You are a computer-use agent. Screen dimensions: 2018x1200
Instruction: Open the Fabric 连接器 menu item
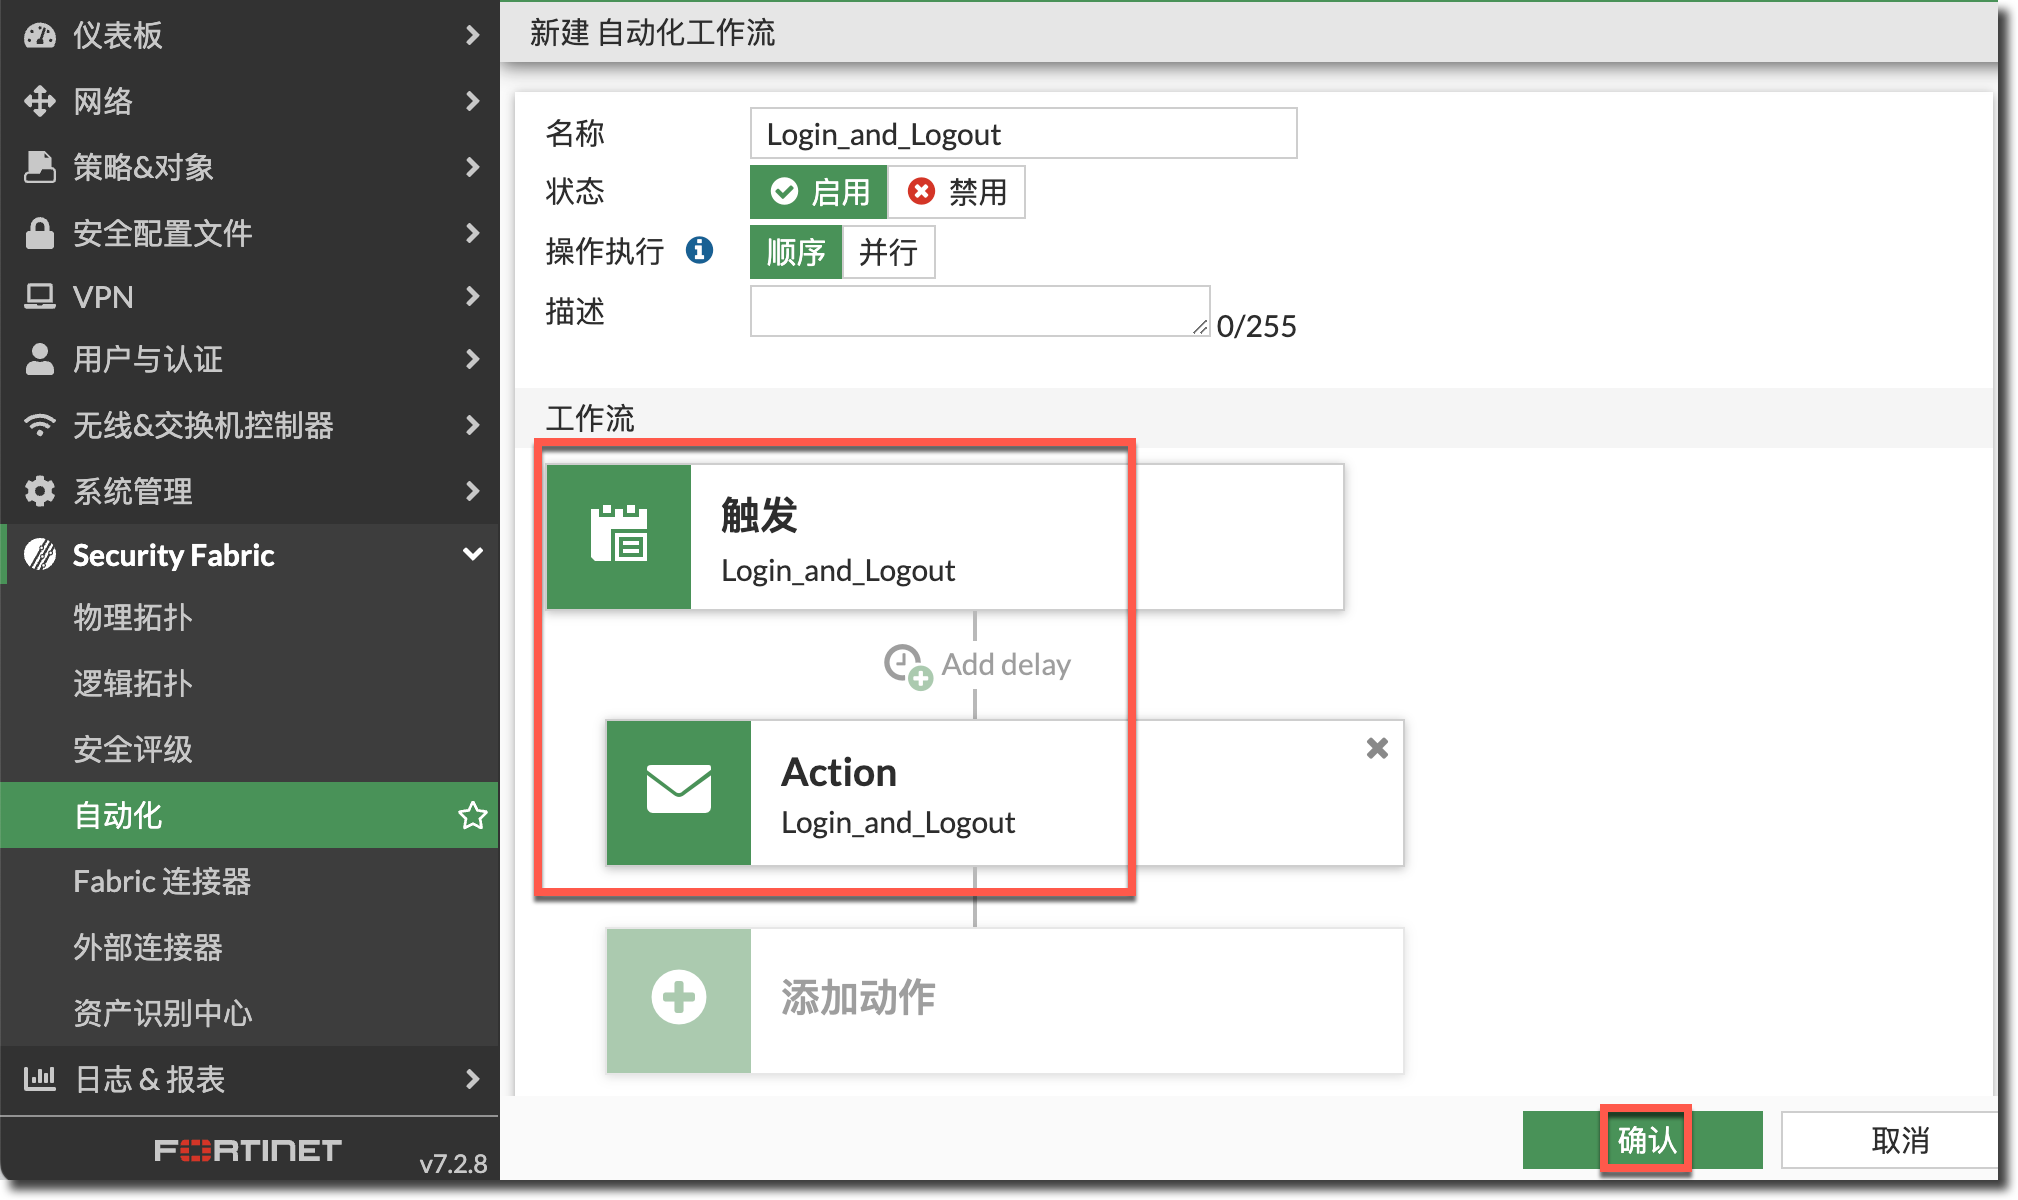pos(162,881)
